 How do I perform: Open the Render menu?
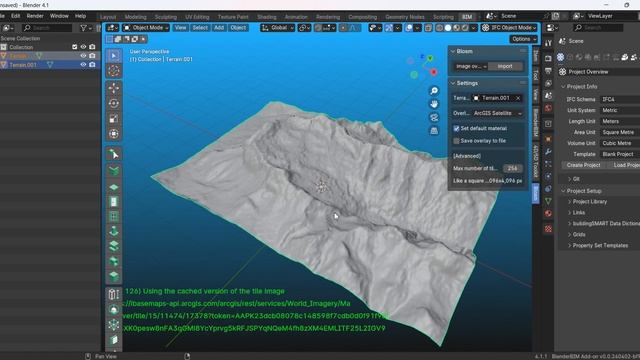coord(35,16)
